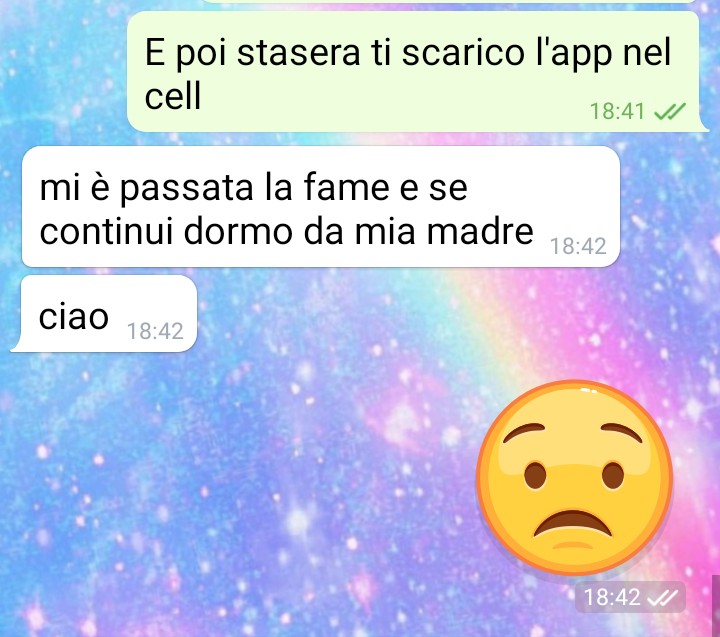Viewport: 720px width, 637px height.
Task: Click the word 'cell' in sent message
Action: point(173,96)
